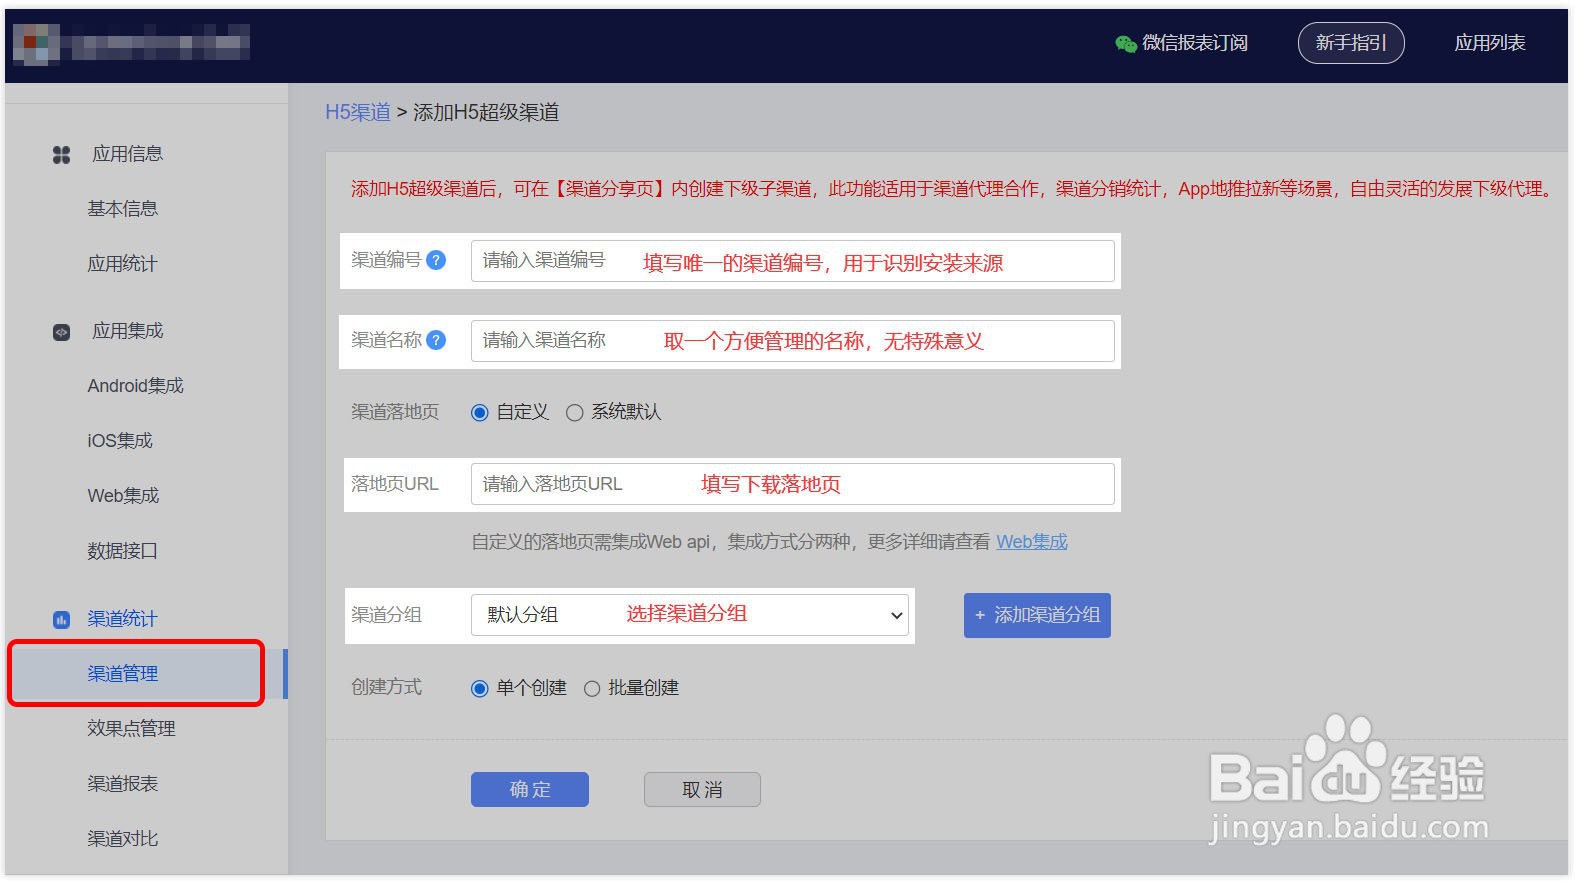
Task: Open 渠道对比 in sidebar
Action: [122, 839]
